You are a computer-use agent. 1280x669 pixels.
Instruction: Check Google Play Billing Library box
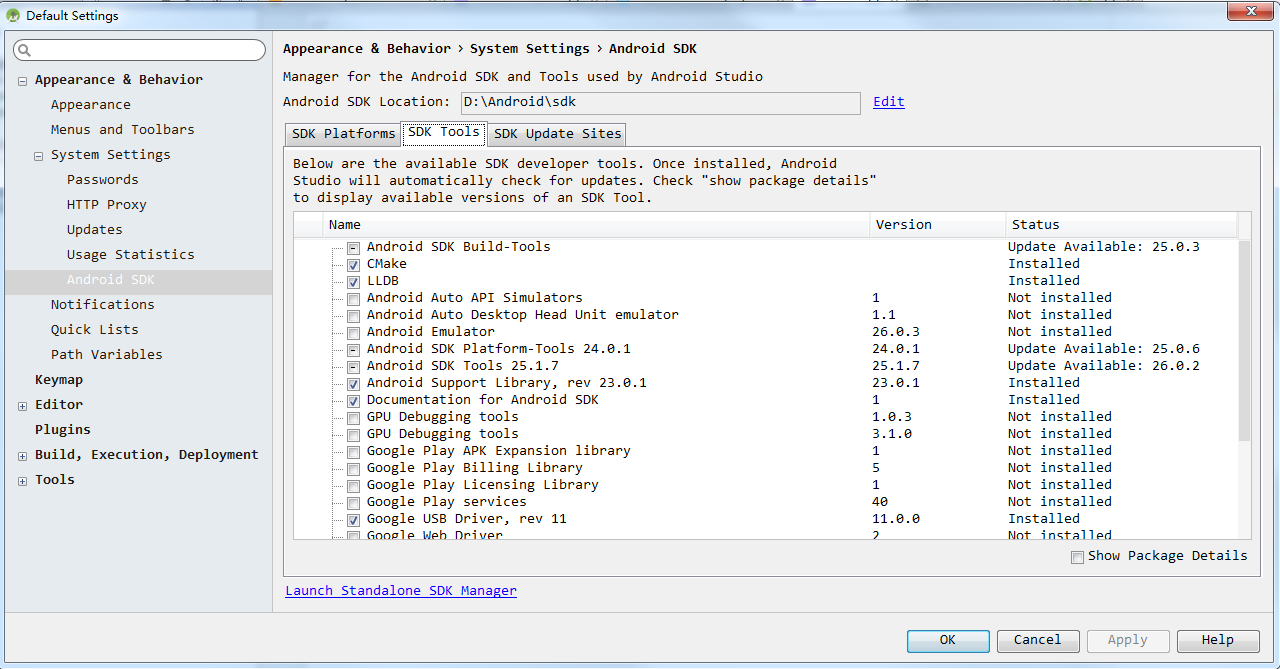click(x=353, y=469)
